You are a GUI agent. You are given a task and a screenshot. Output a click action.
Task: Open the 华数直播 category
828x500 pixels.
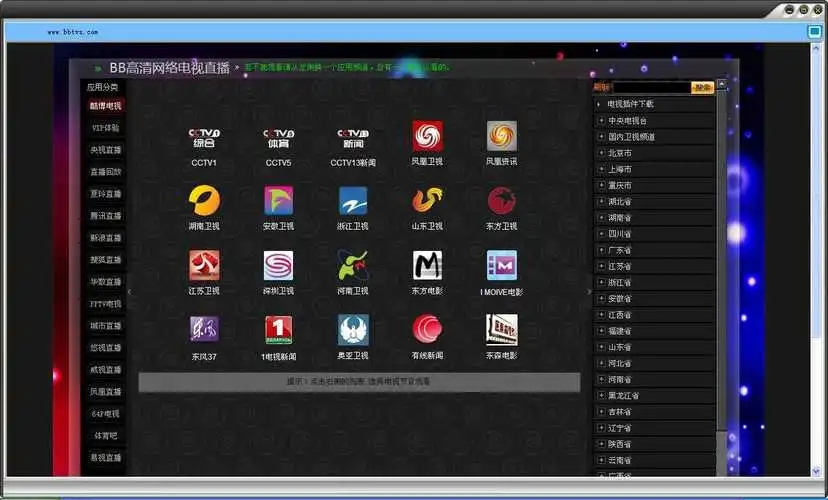point(106,281)
